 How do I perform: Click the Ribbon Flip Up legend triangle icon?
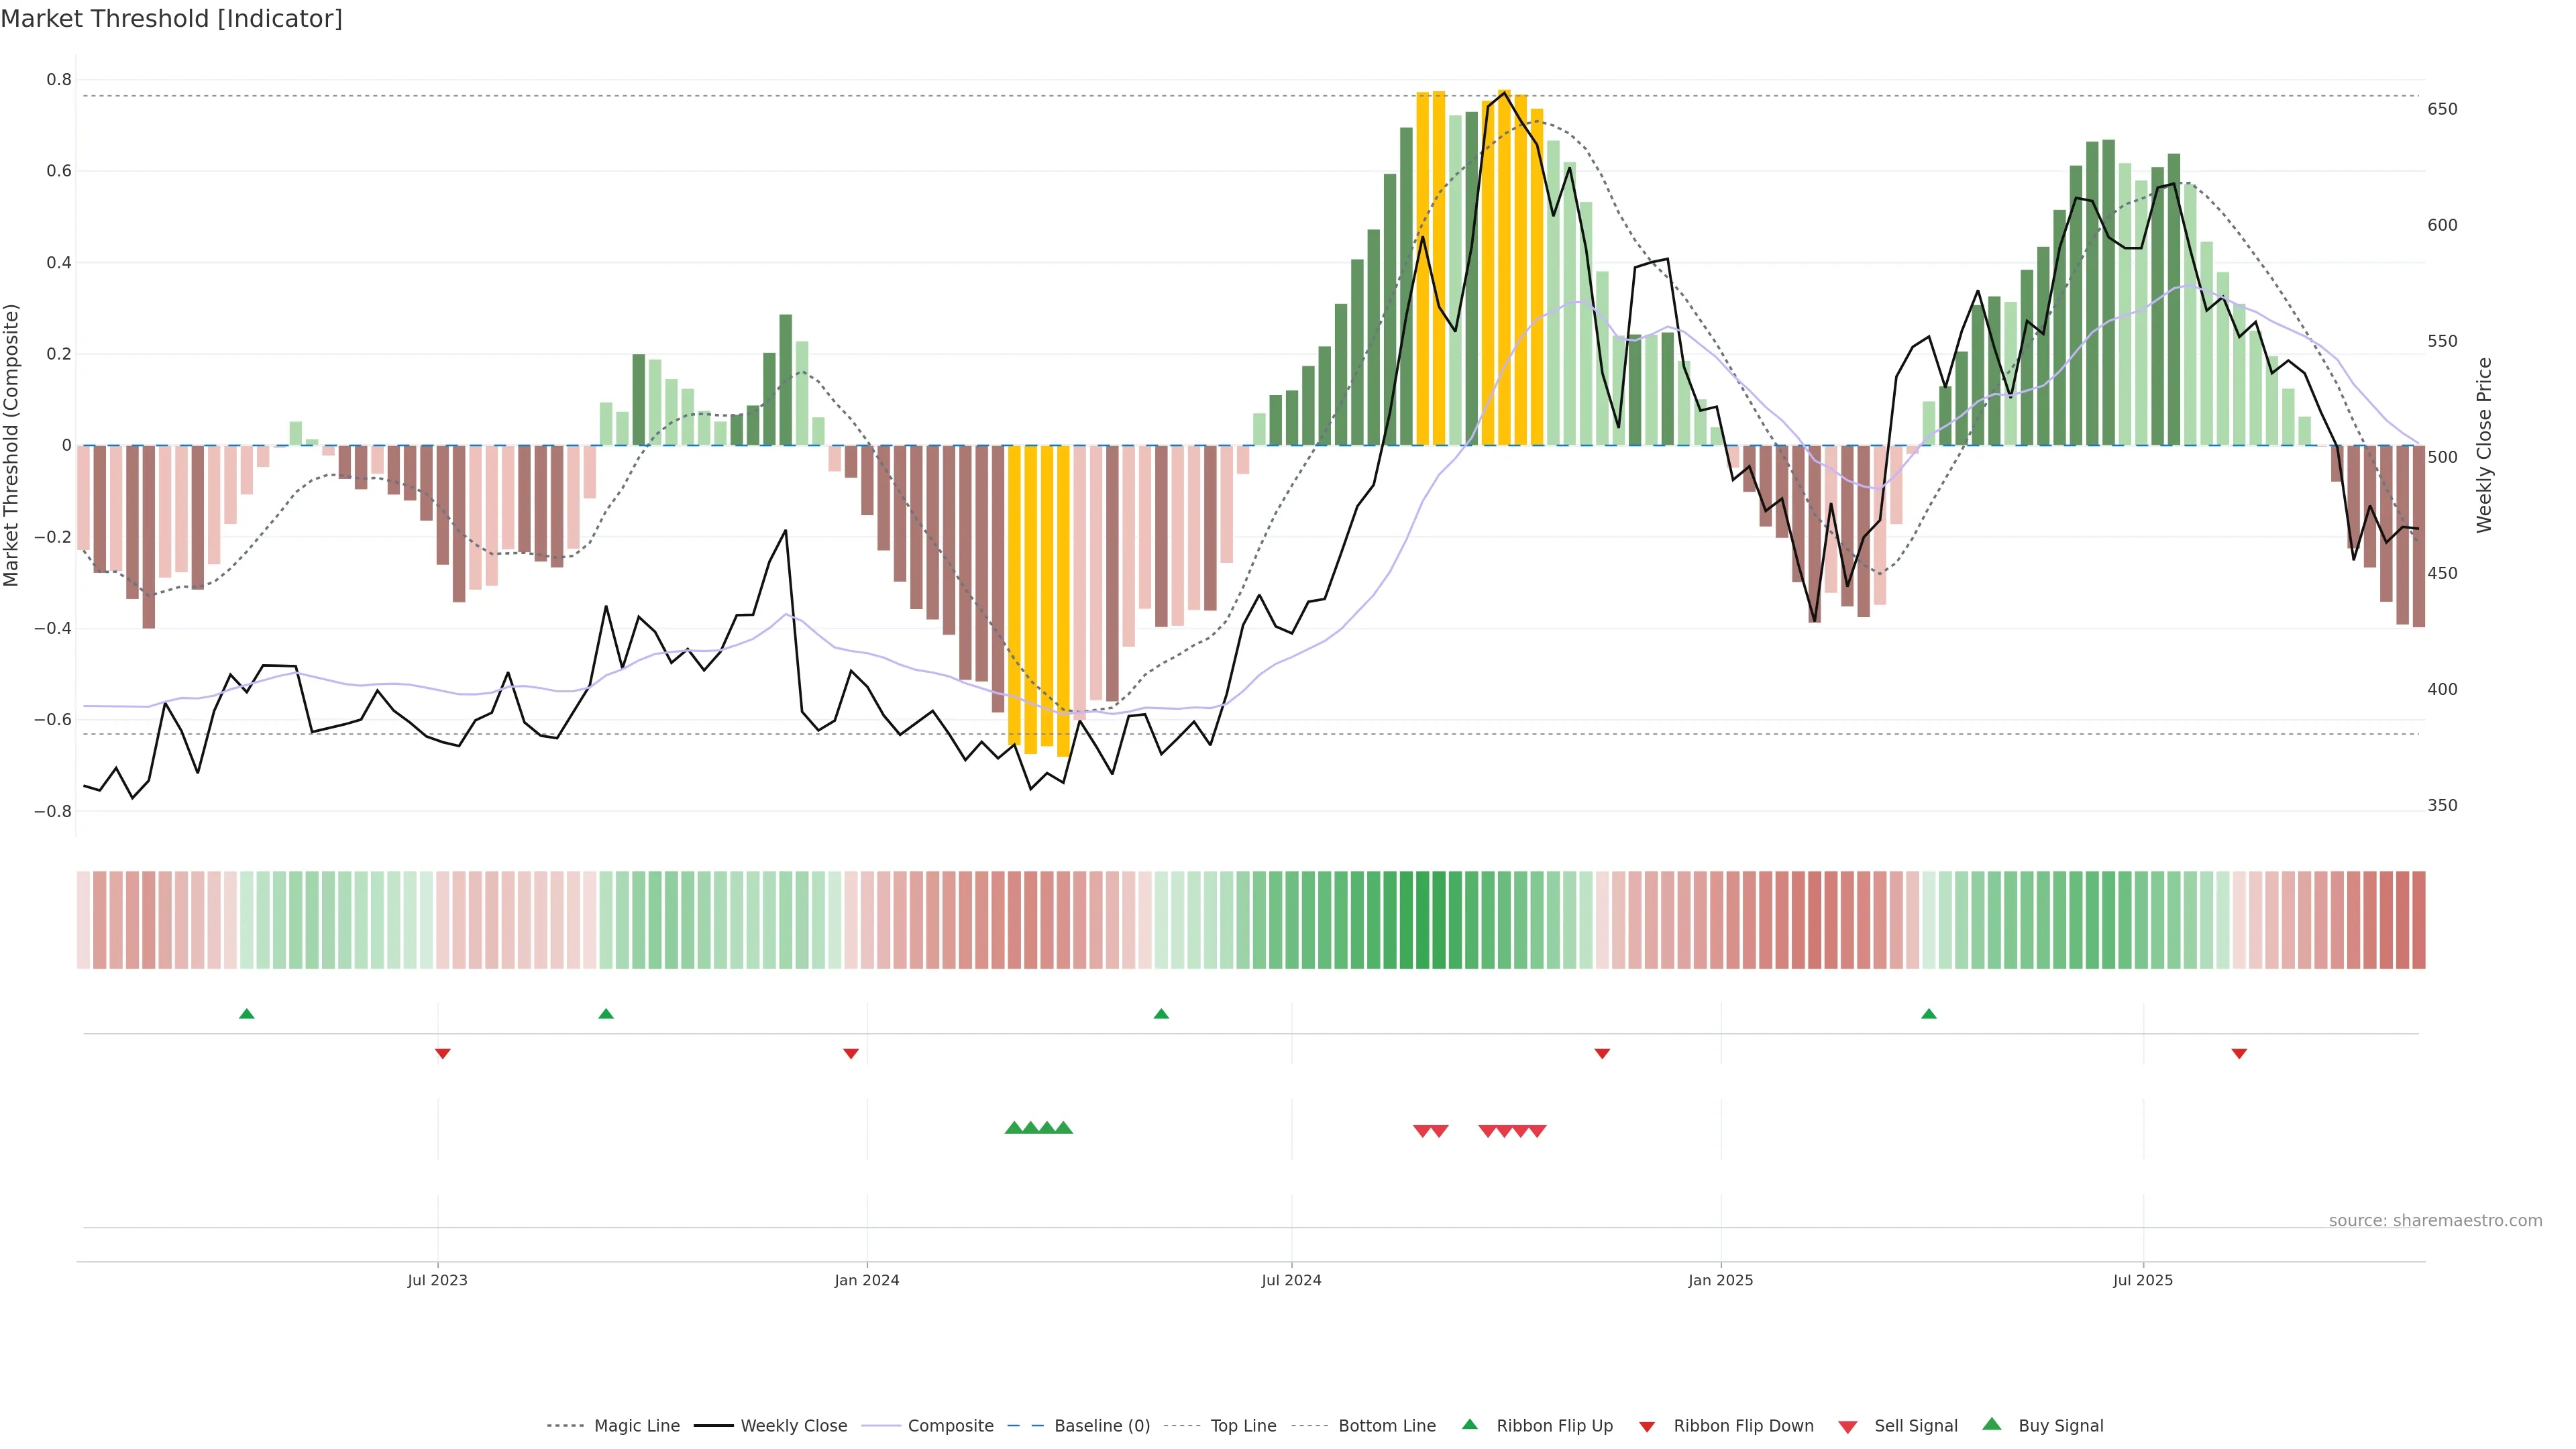pos(1469,1425)
